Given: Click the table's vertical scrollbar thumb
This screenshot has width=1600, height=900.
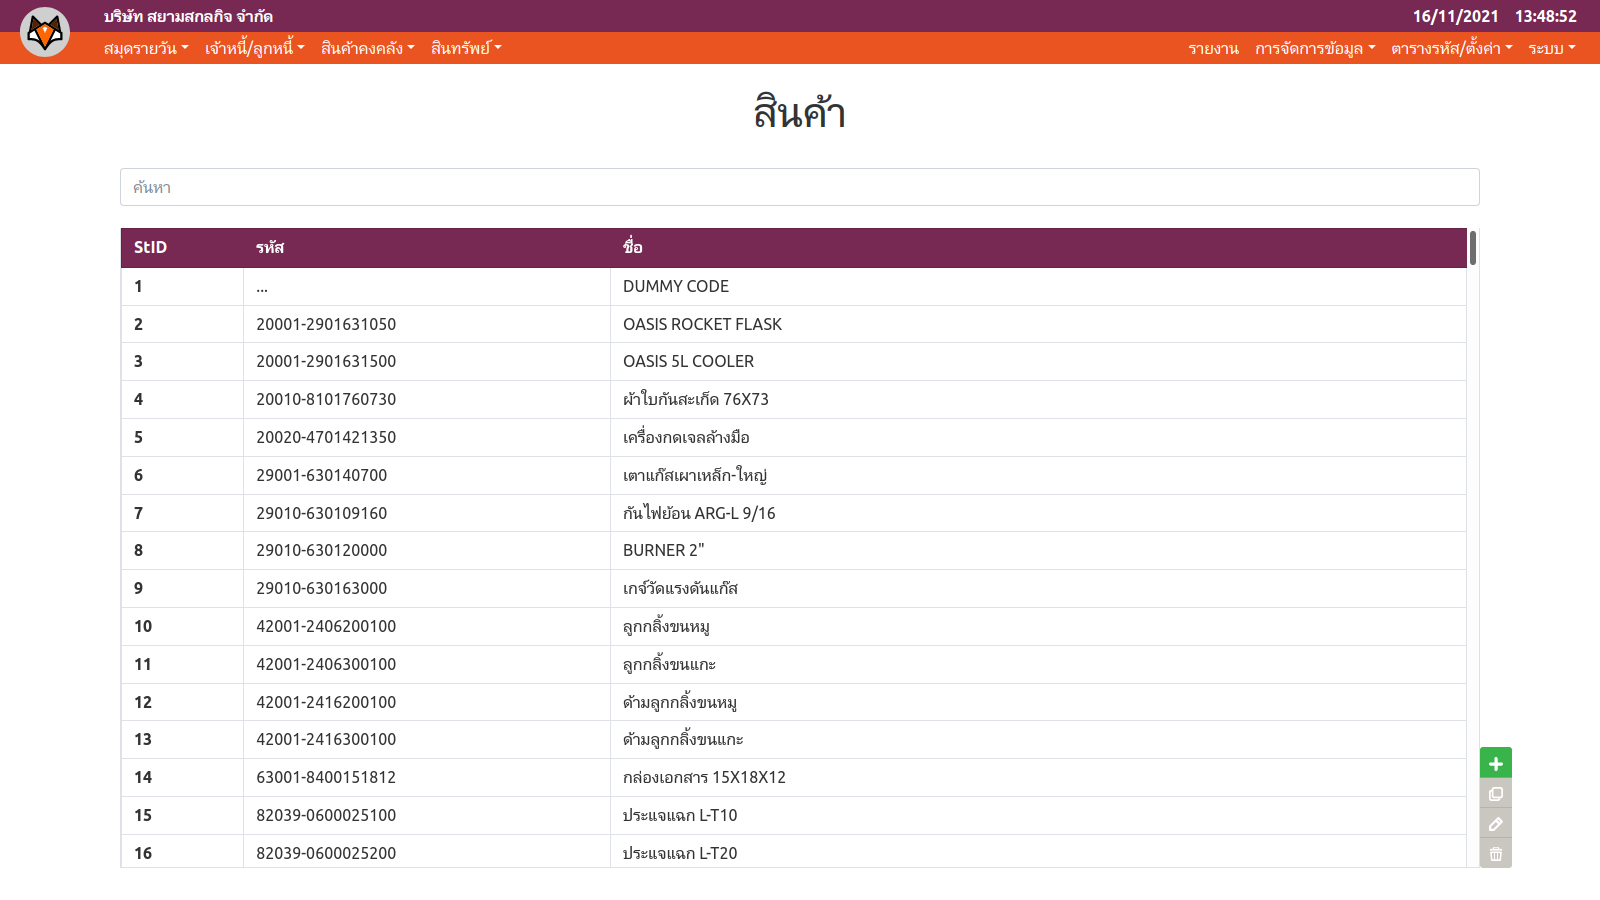Looking at the screenshot, I should tap(1473, 248).
